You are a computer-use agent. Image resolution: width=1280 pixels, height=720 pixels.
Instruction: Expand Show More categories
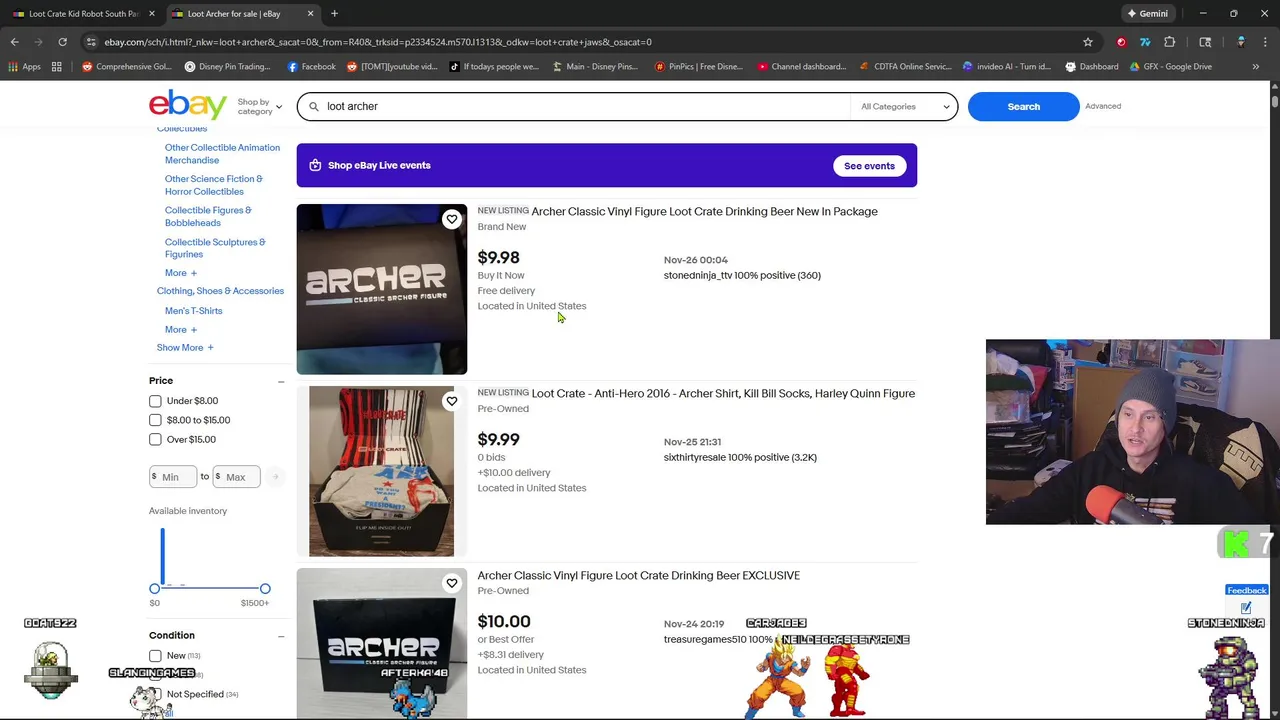(185, 348)
